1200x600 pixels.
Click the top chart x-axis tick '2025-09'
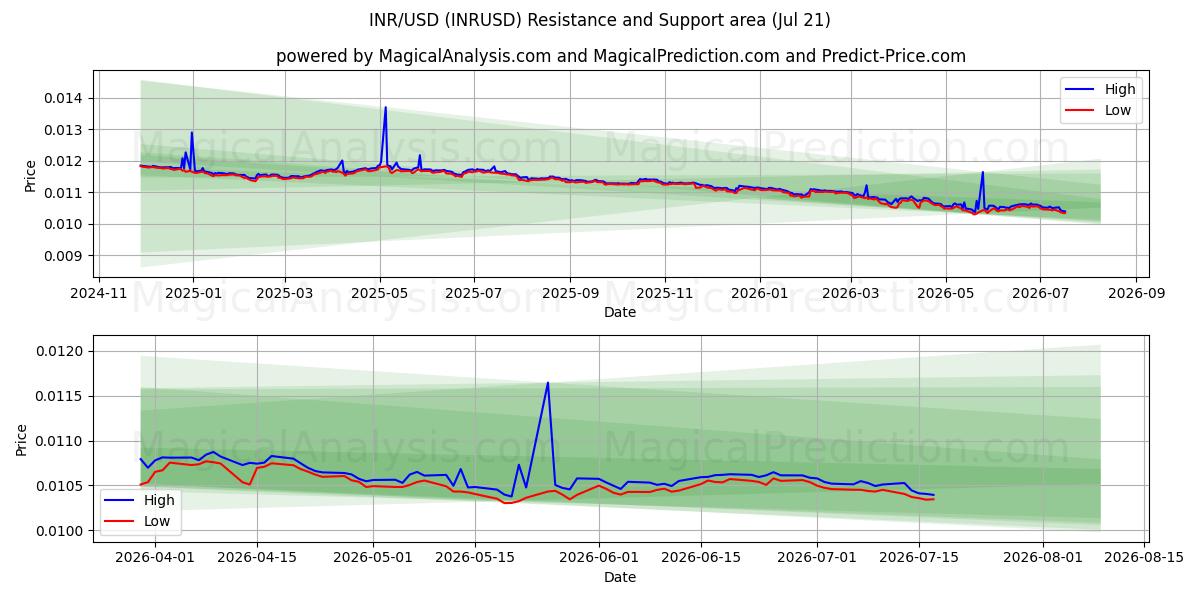coord(570,294)
